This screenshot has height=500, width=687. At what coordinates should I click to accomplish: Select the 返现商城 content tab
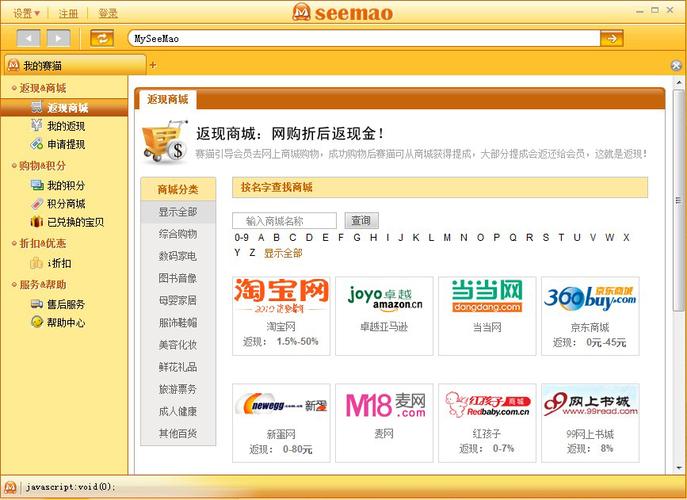pos(167,99)
